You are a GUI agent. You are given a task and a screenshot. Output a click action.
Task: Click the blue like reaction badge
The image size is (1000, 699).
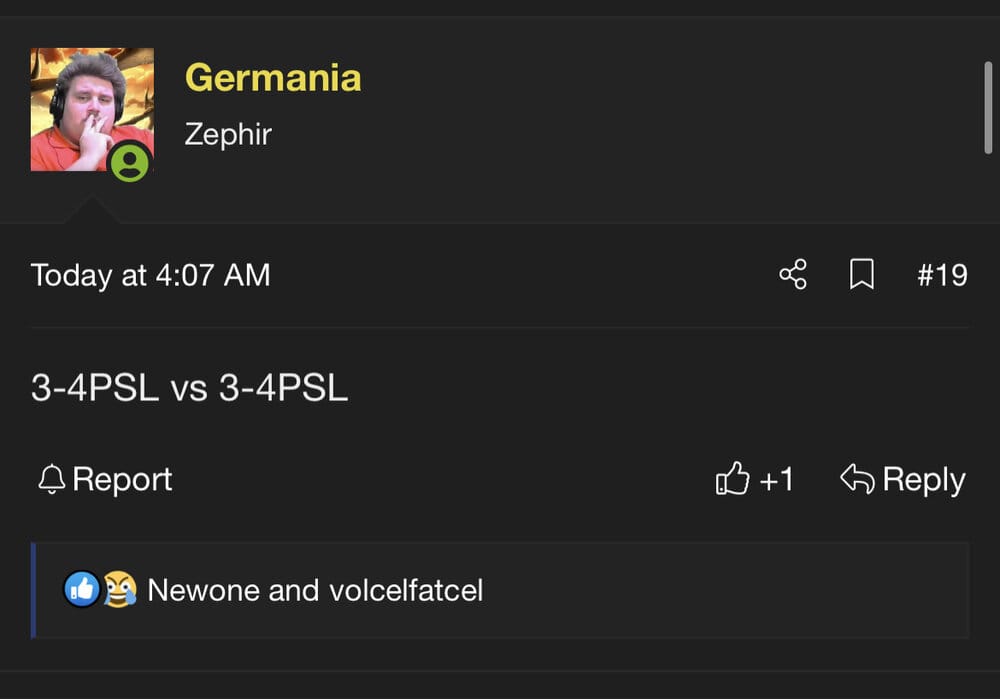tap(82, 589)
